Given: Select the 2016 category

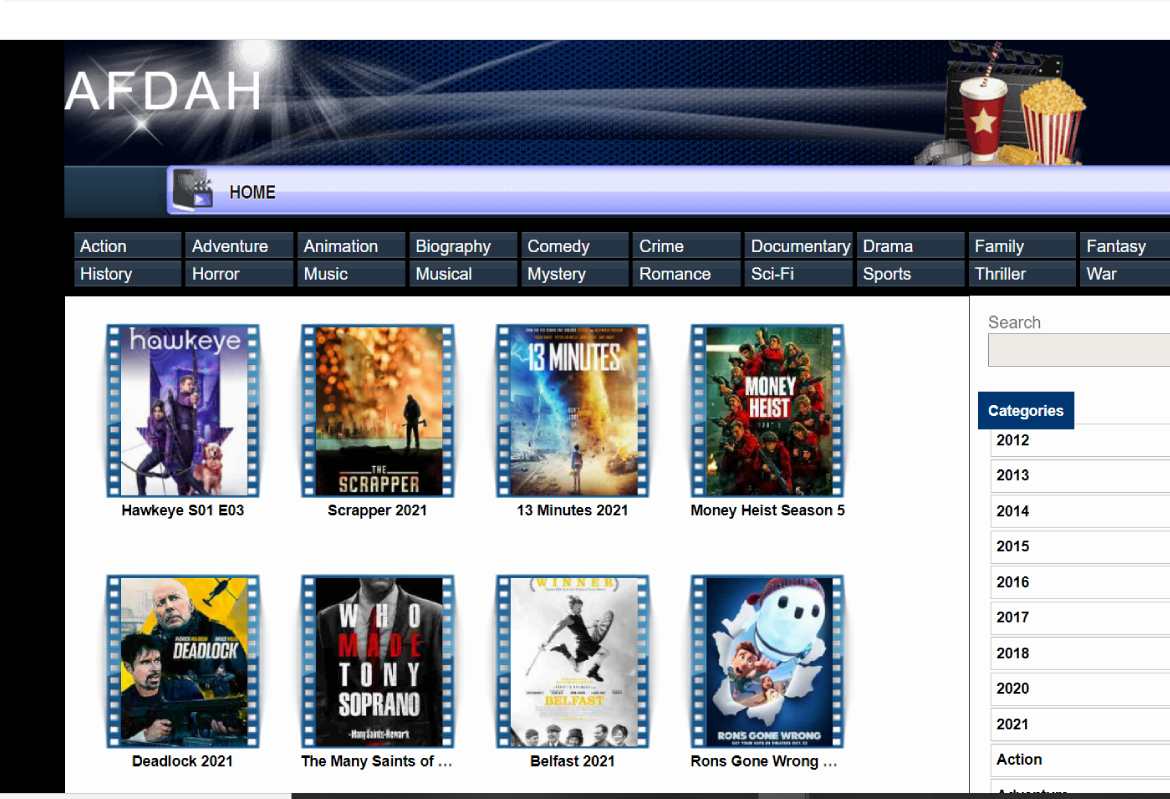Looking at the screenshot, I should click(1080, 582).
